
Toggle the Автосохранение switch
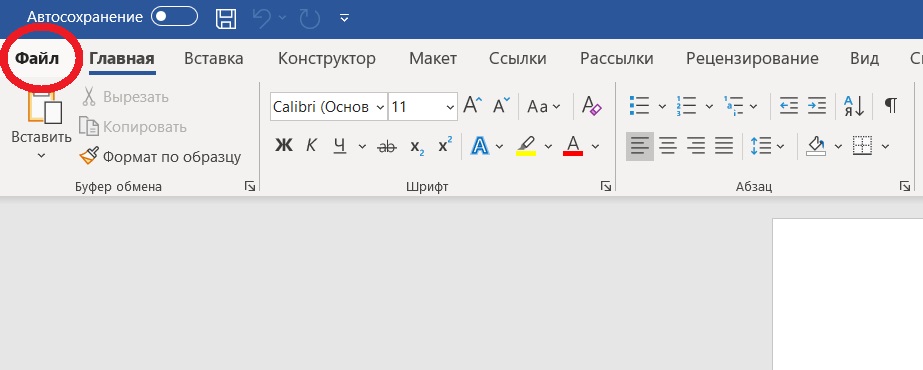pyautogui.click(x=174, y=16)
